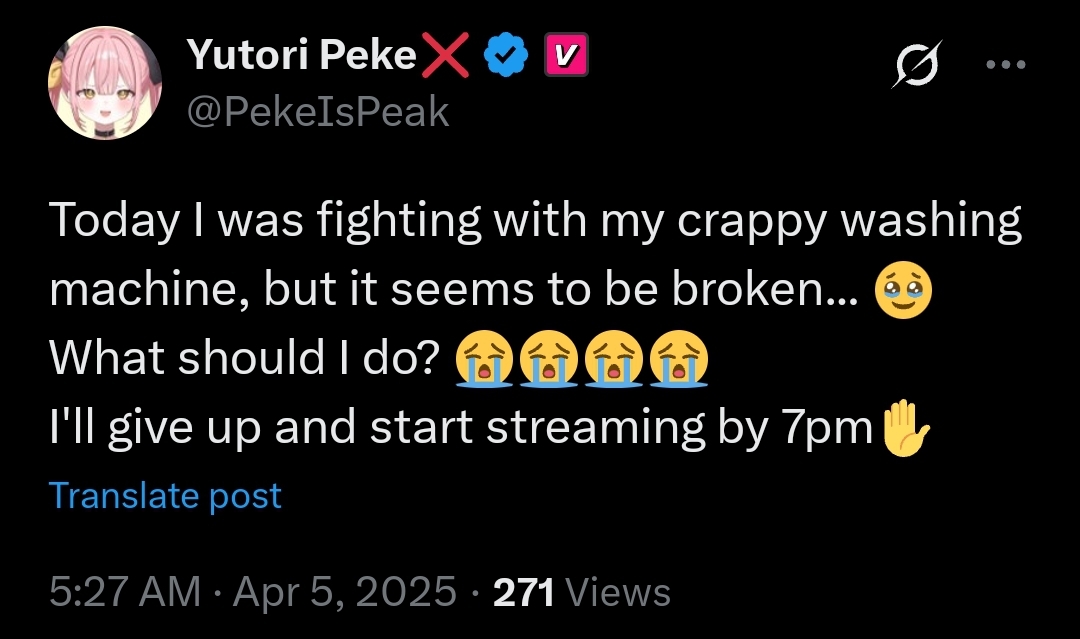The image size is (1080, 639).
Task: Click the last loudly crying emoji
Action: (x=680, y=358)
